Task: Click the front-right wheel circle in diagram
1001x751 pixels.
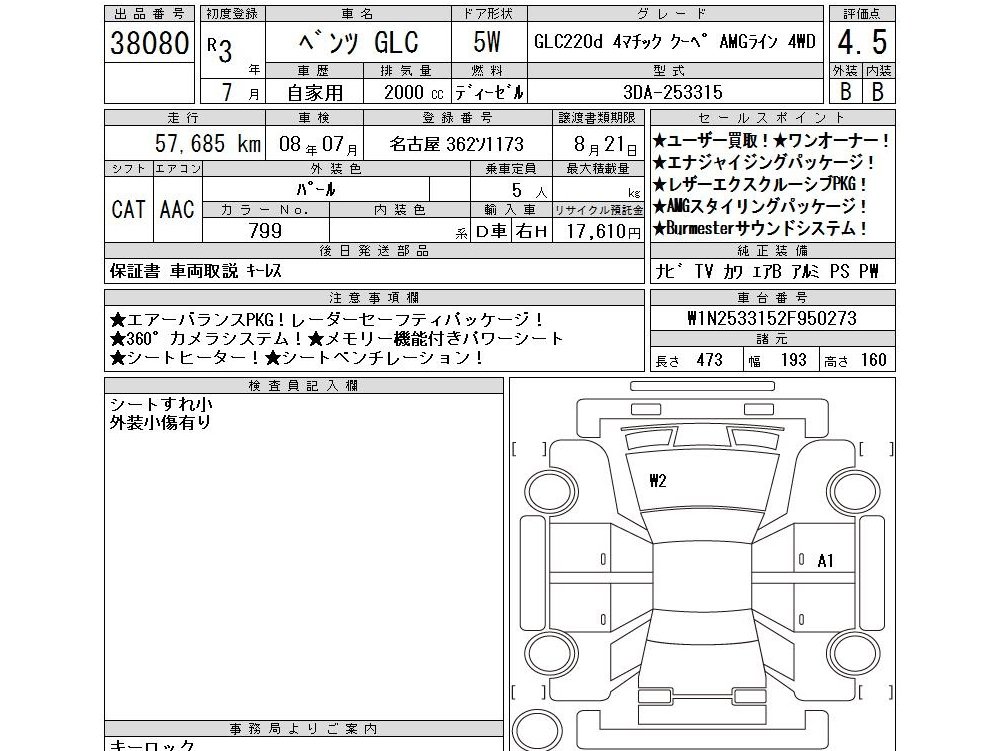Action: (x=852, y=490)
